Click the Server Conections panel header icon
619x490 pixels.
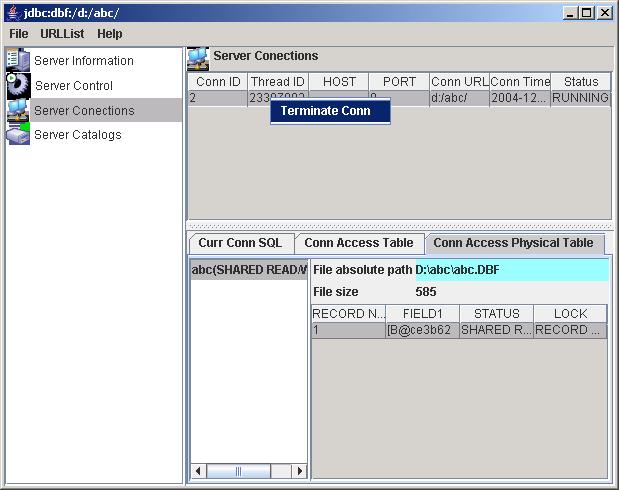198,57
